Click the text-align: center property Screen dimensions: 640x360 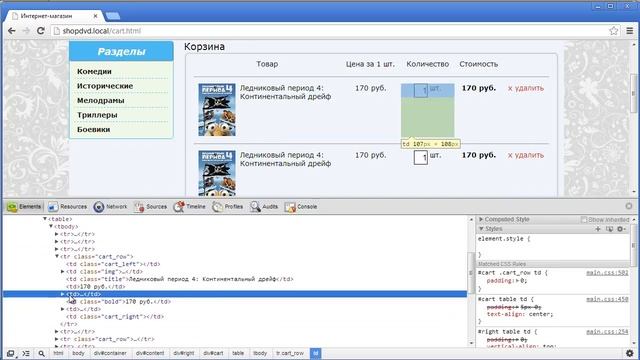520,314
